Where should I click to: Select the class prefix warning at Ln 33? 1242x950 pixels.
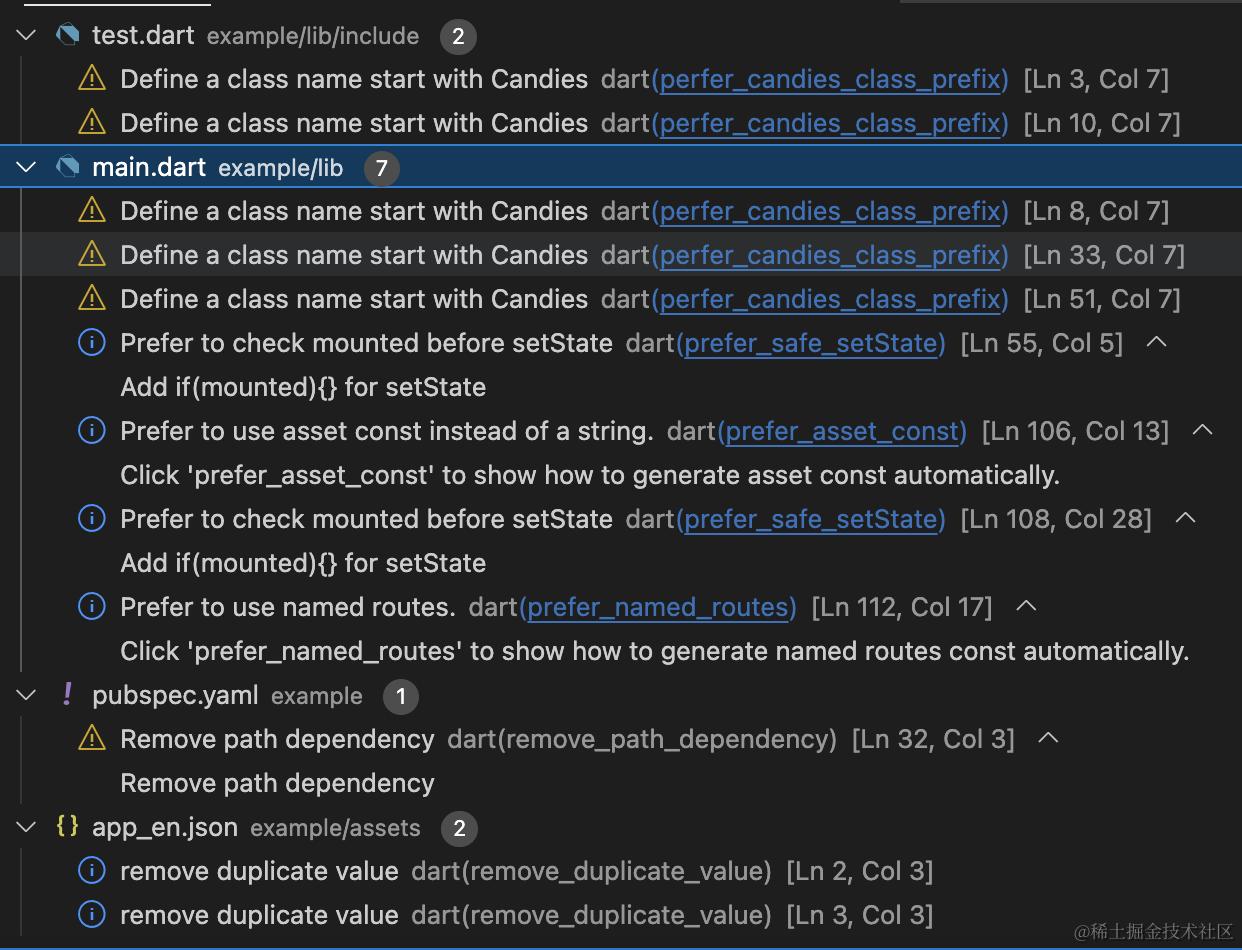coord(354,255)
